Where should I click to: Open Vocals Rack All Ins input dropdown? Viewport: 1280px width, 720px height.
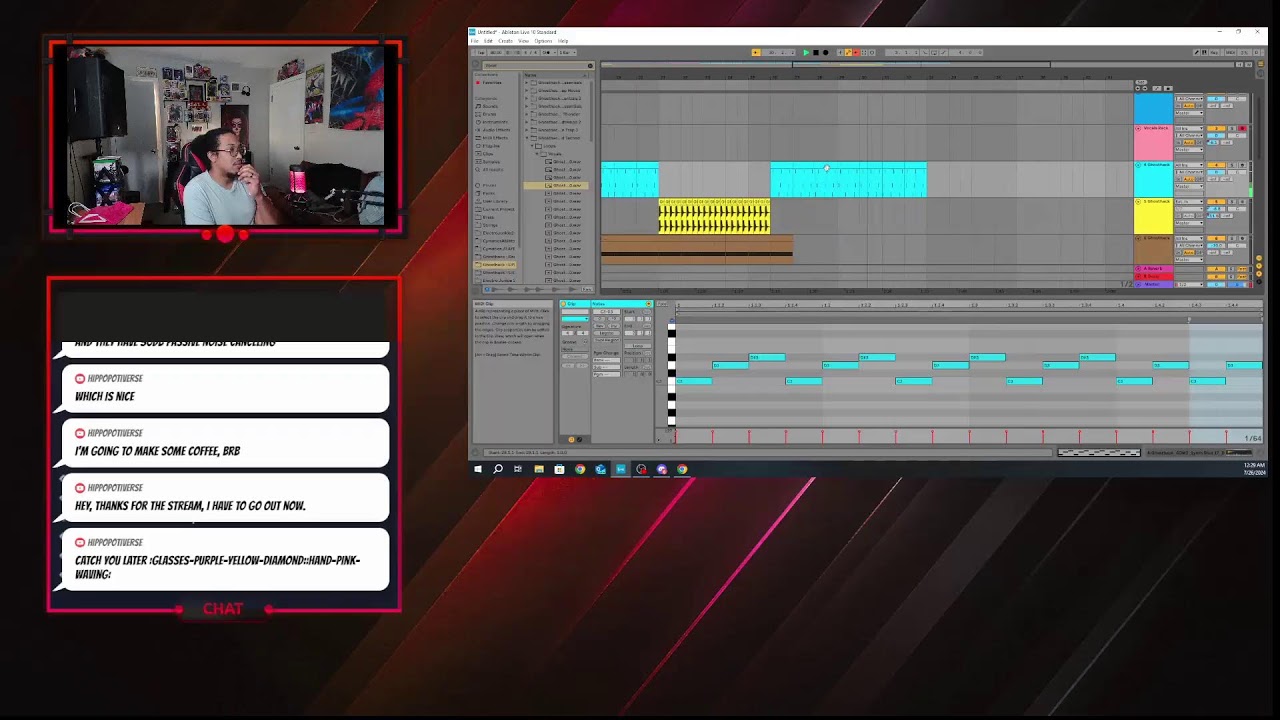pos(1189,128)
